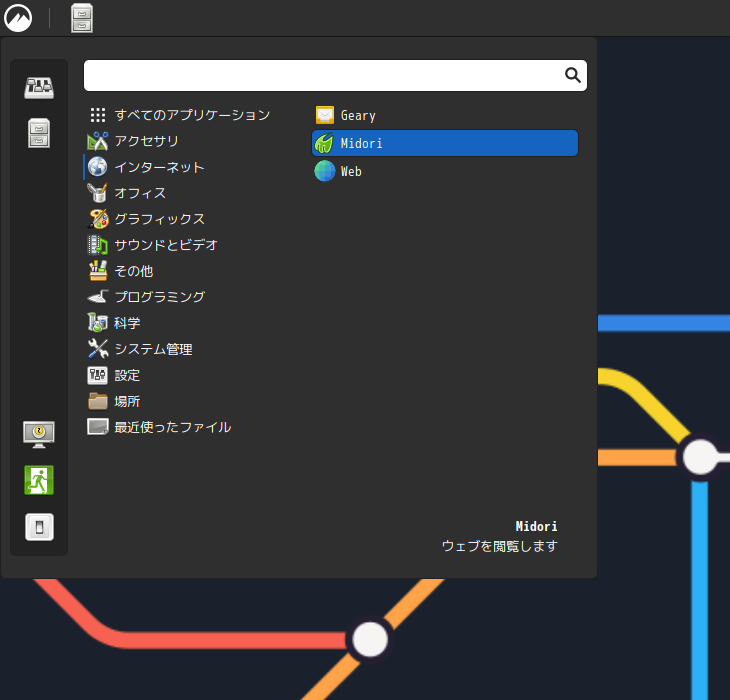Viewport: 730px width, 700px height.
Task: Click the Midori green leaf icon
Action: coord(324,143)
